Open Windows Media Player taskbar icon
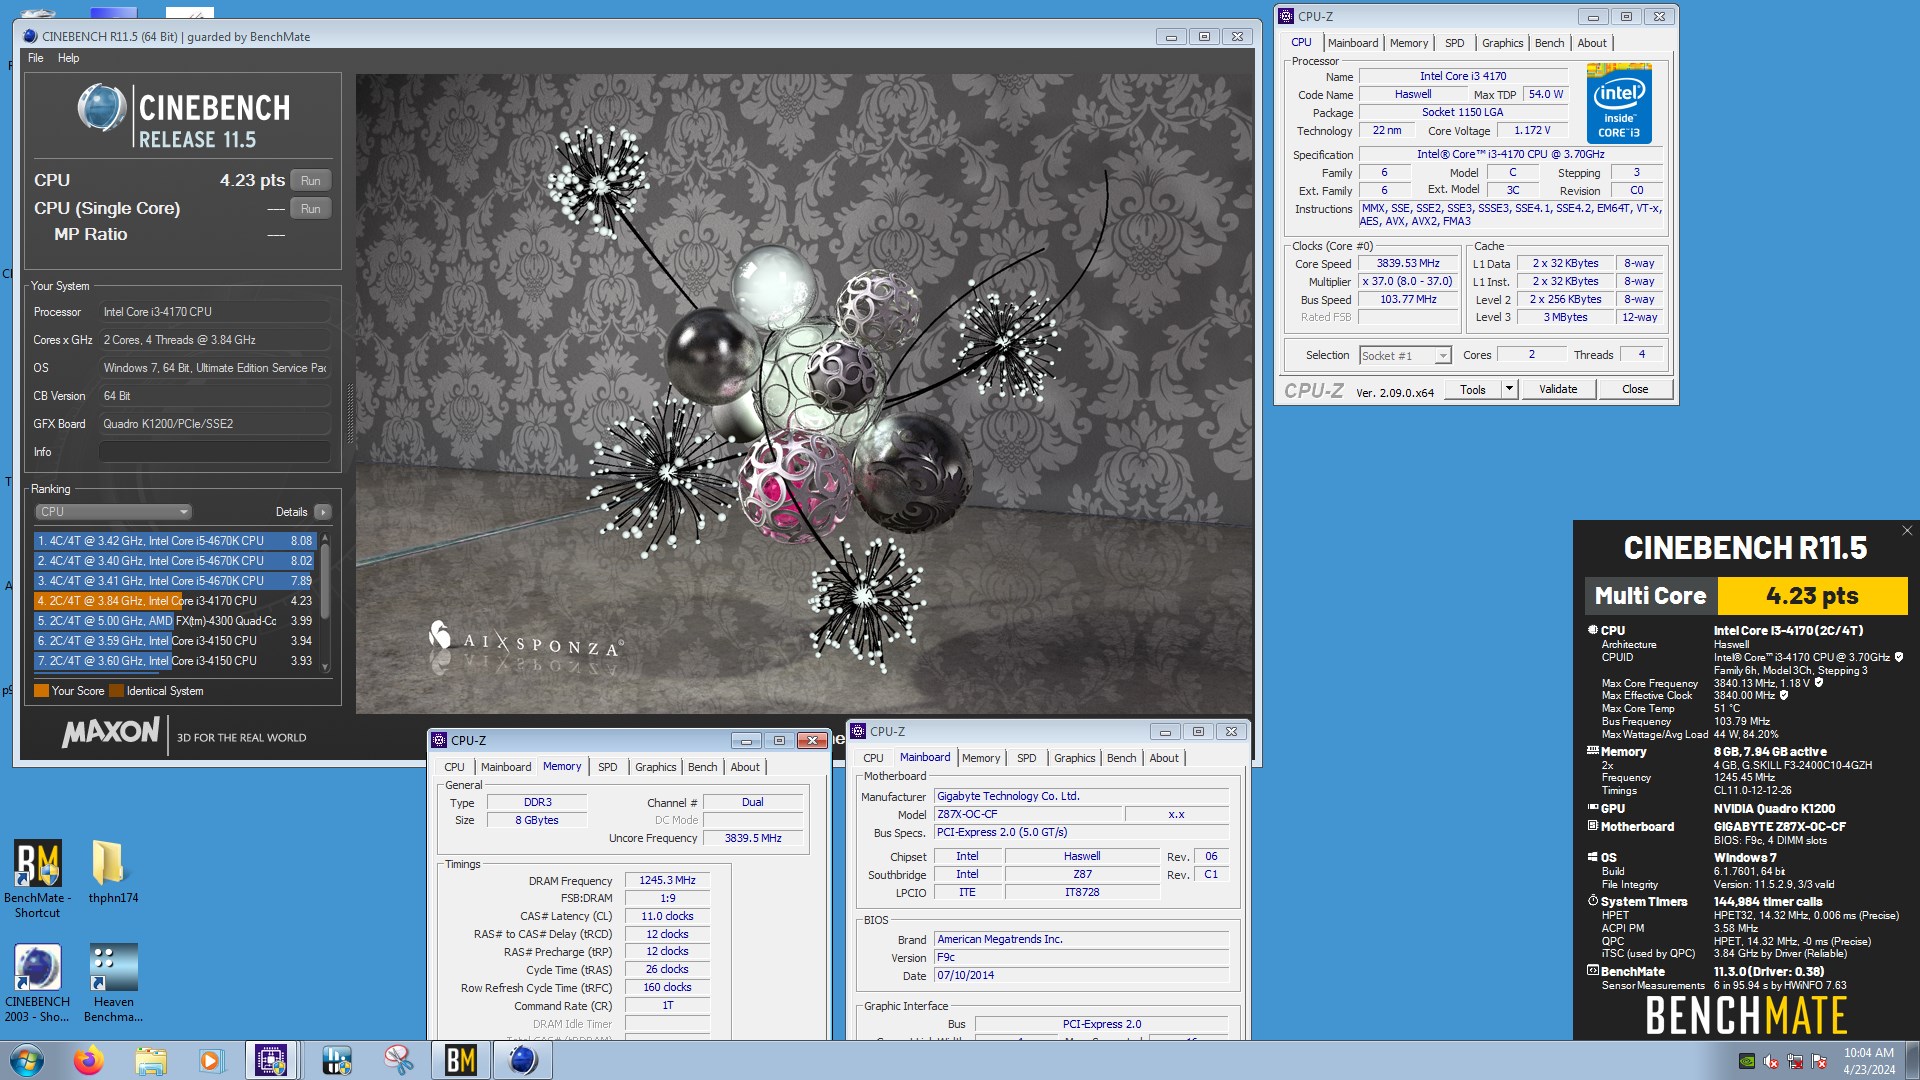Image resolution: width=1920 pixels, height=1080 pixels. (x=211, y=1060)
